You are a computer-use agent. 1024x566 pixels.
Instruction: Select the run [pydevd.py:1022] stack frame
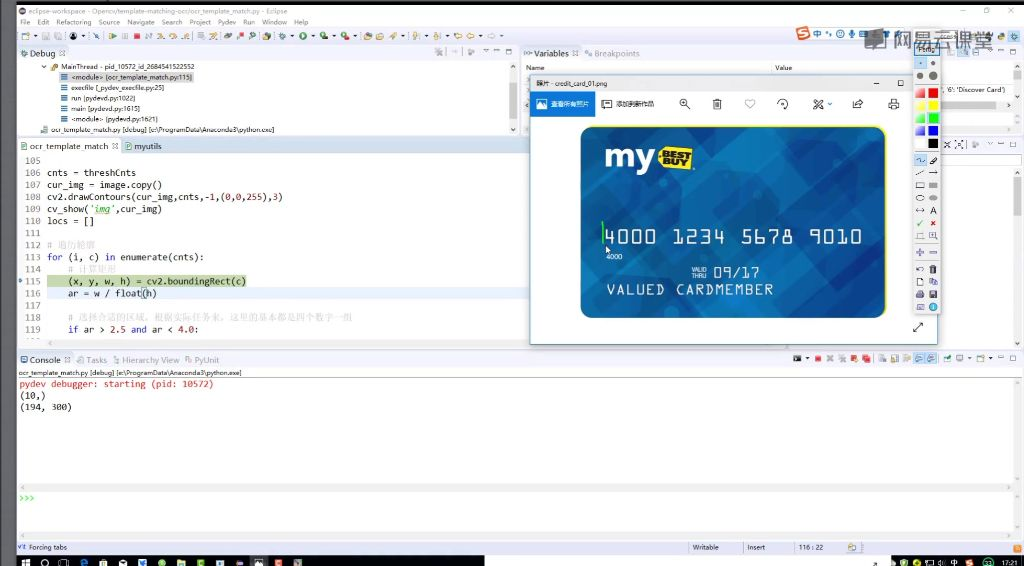pyautogui.click(x=99, y=98)
